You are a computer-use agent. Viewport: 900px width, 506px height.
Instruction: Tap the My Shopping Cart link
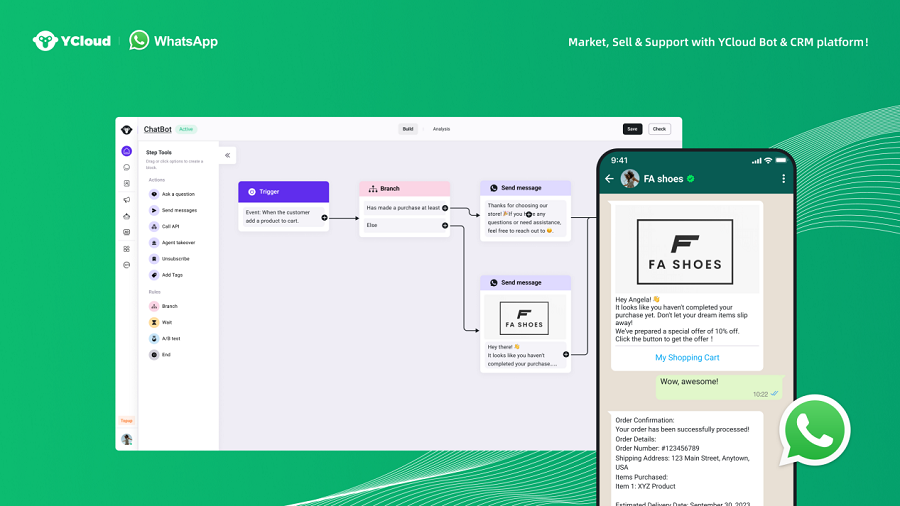tap(687, 357)
